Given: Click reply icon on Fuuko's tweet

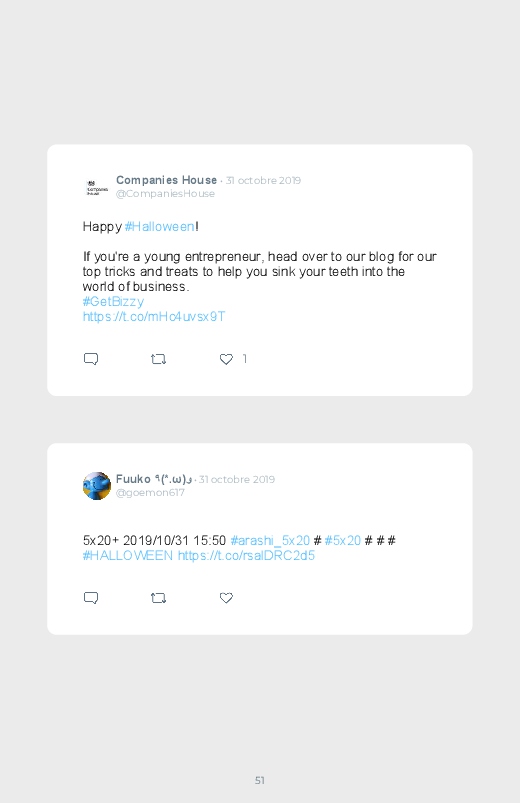Looking at the screenshot, I should coord(91,598).
